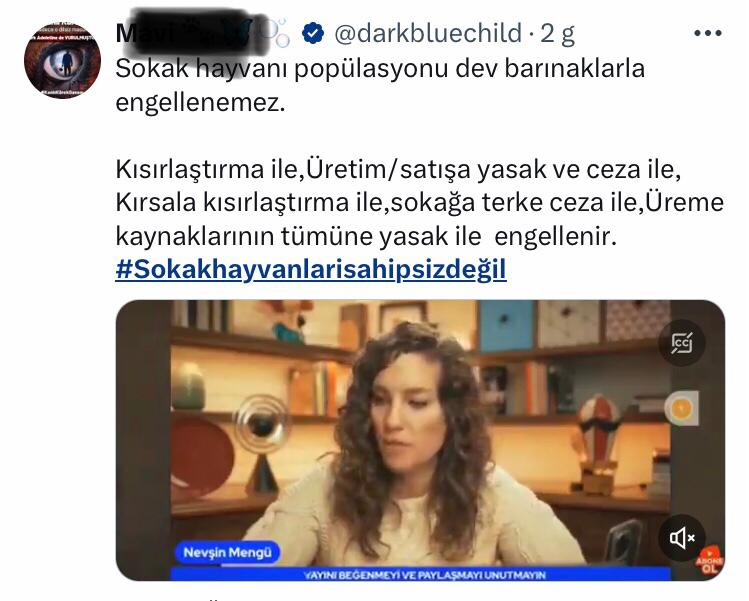
Task: Click the bubbles emoji beside display name
Action: pos(278,32)
